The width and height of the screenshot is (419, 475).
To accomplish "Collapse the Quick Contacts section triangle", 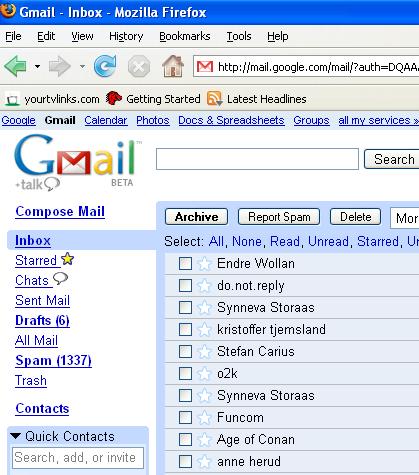I will coord(16,436).
